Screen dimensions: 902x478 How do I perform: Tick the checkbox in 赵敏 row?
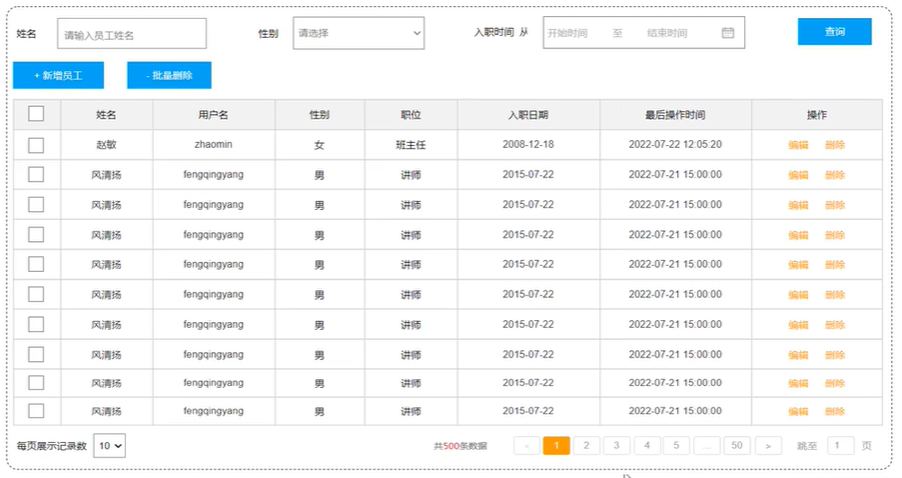tap(36, 145)
